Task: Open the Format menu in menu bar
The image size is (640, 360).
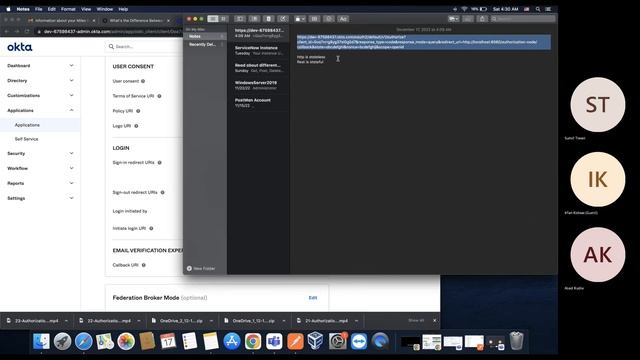Action: pyautogui.click(x=68, y=9)
